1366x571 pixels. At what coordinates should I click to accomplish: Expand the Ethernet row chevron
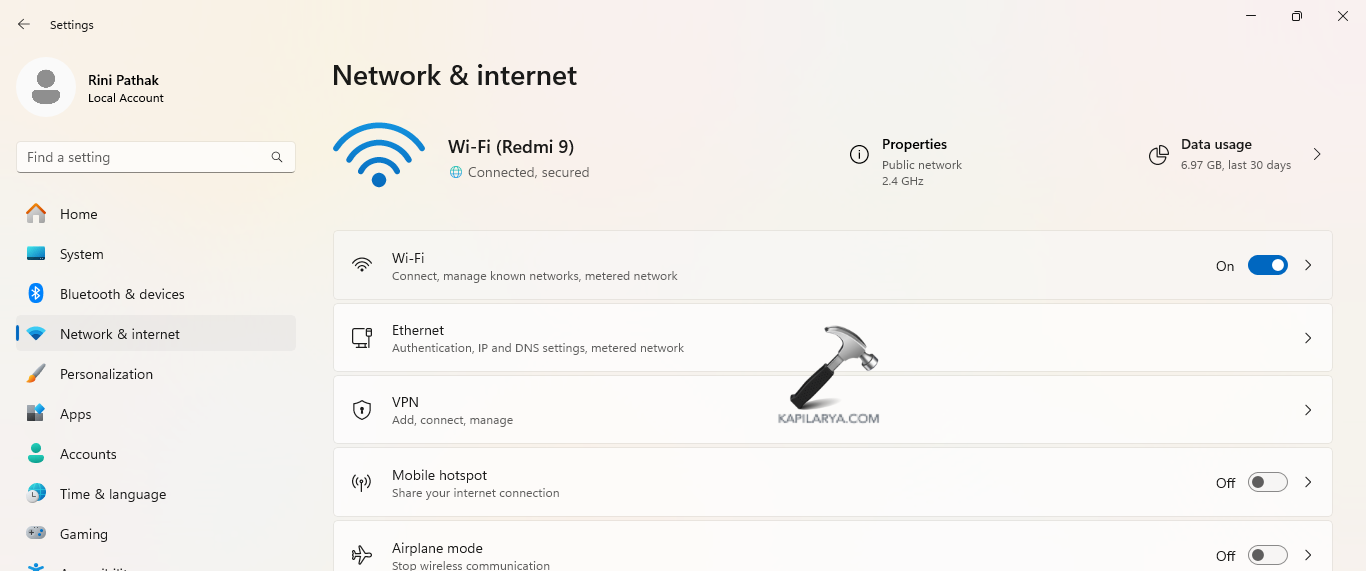[x=1308, y=338]
